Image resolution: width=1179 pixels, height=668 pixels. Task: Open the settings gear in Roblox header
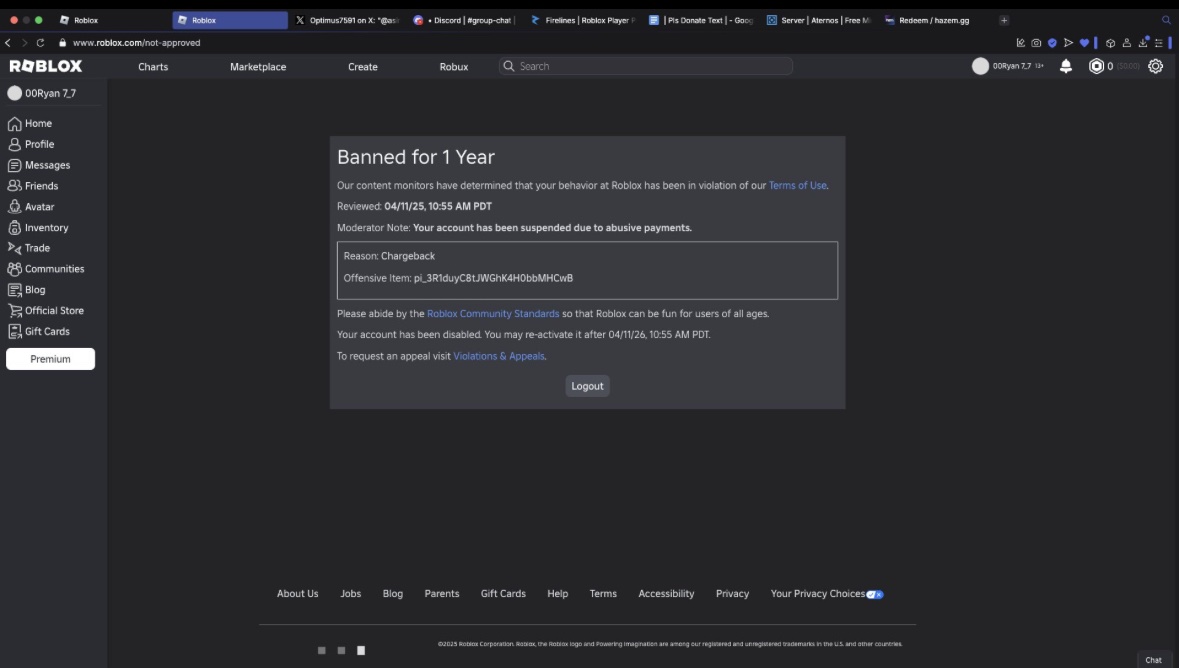pyautogui.click(x=1156, y=66)
